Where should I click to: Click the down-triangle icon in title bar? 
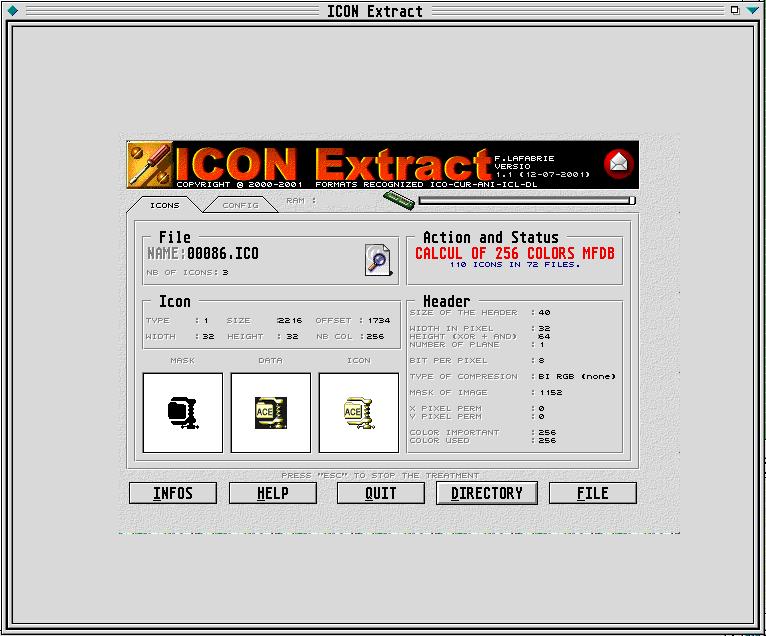point(752,11)
